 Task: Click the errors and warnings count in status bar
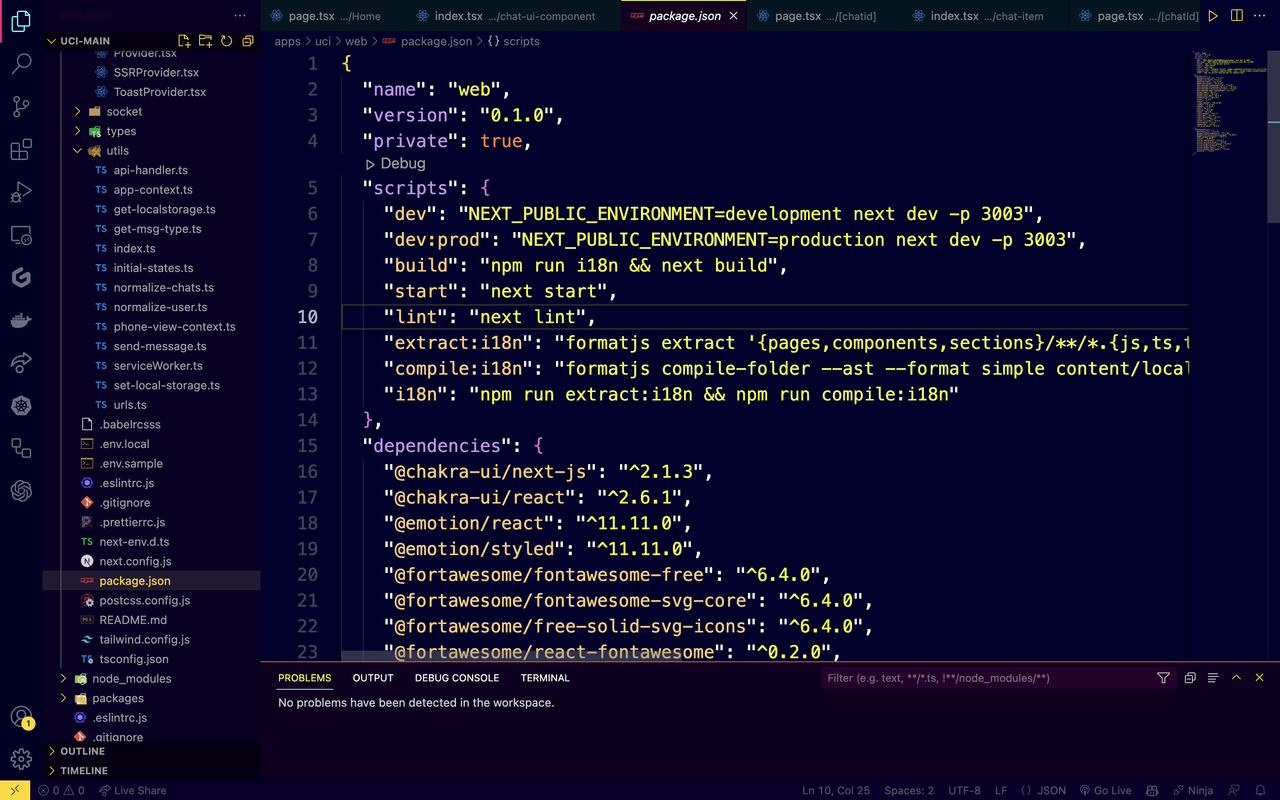(x=61, y=790)
